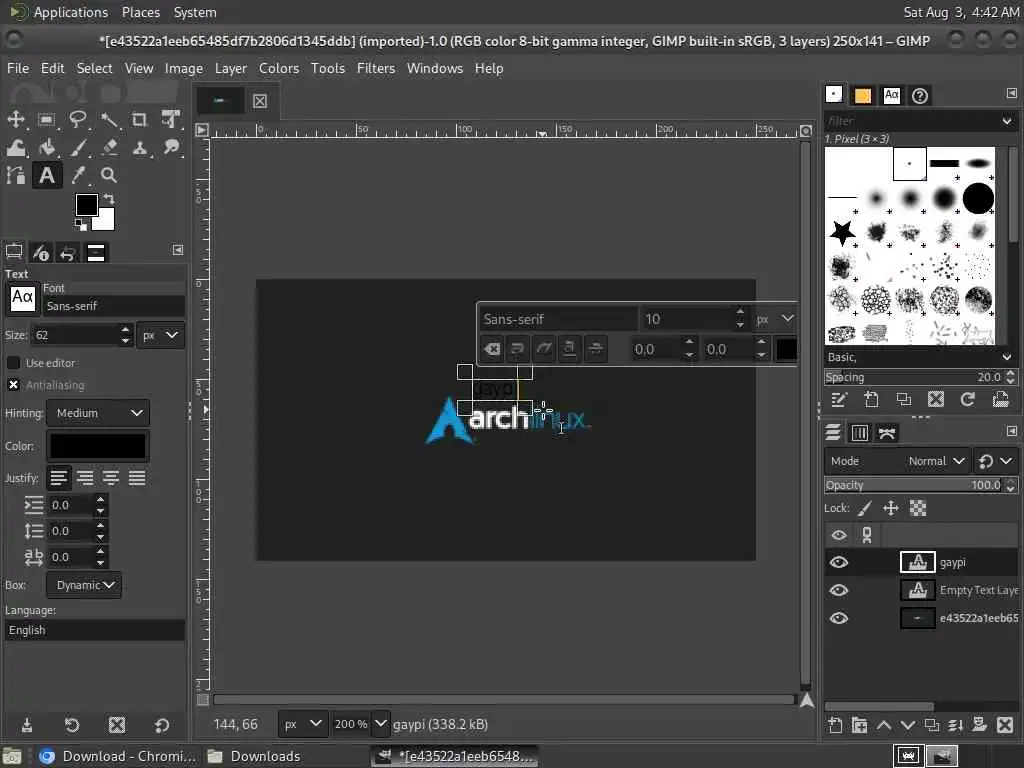Select the Unified Transform tool
Image resolution: width=1024 pixels, height=768 pixels.
point(171,119)
